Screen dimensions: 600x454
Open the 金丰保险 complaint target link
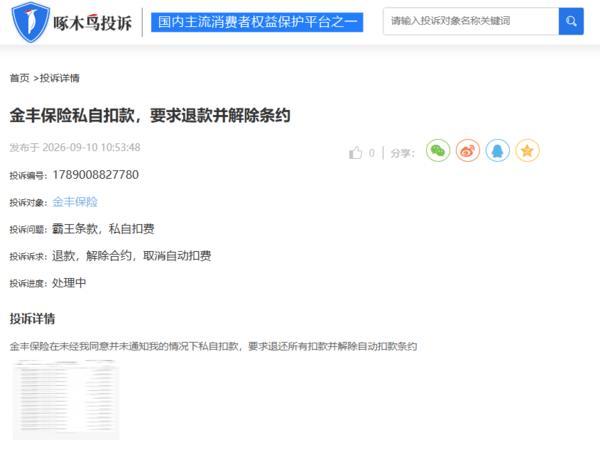75,202
